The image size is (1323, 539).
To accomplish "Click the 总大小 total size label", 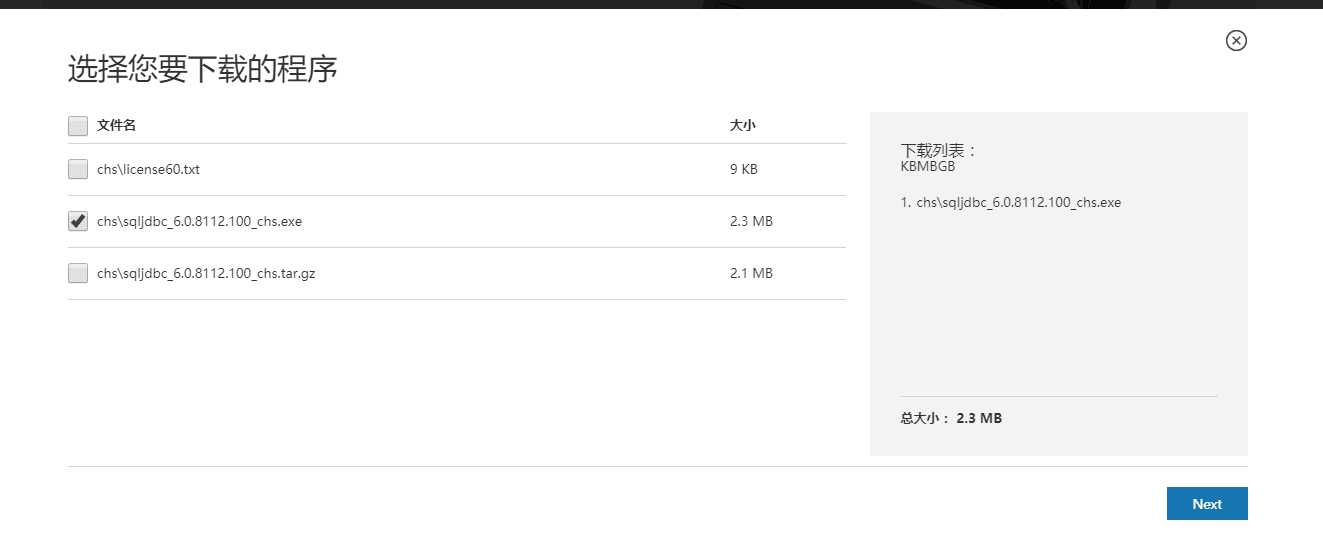I will click(925, 419).
